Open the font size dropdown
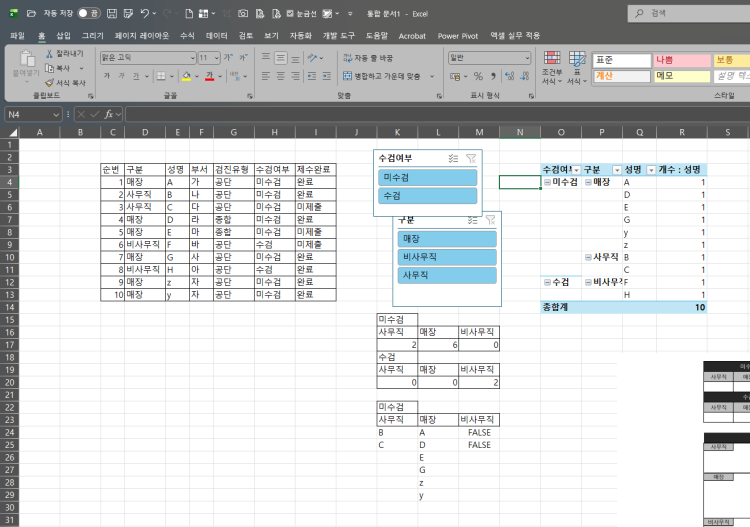 (216, 58)
